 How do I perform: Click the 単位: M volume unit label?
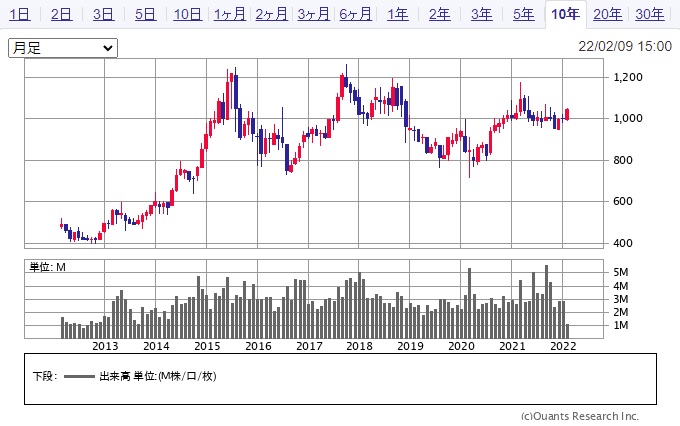tap(47, 267)
